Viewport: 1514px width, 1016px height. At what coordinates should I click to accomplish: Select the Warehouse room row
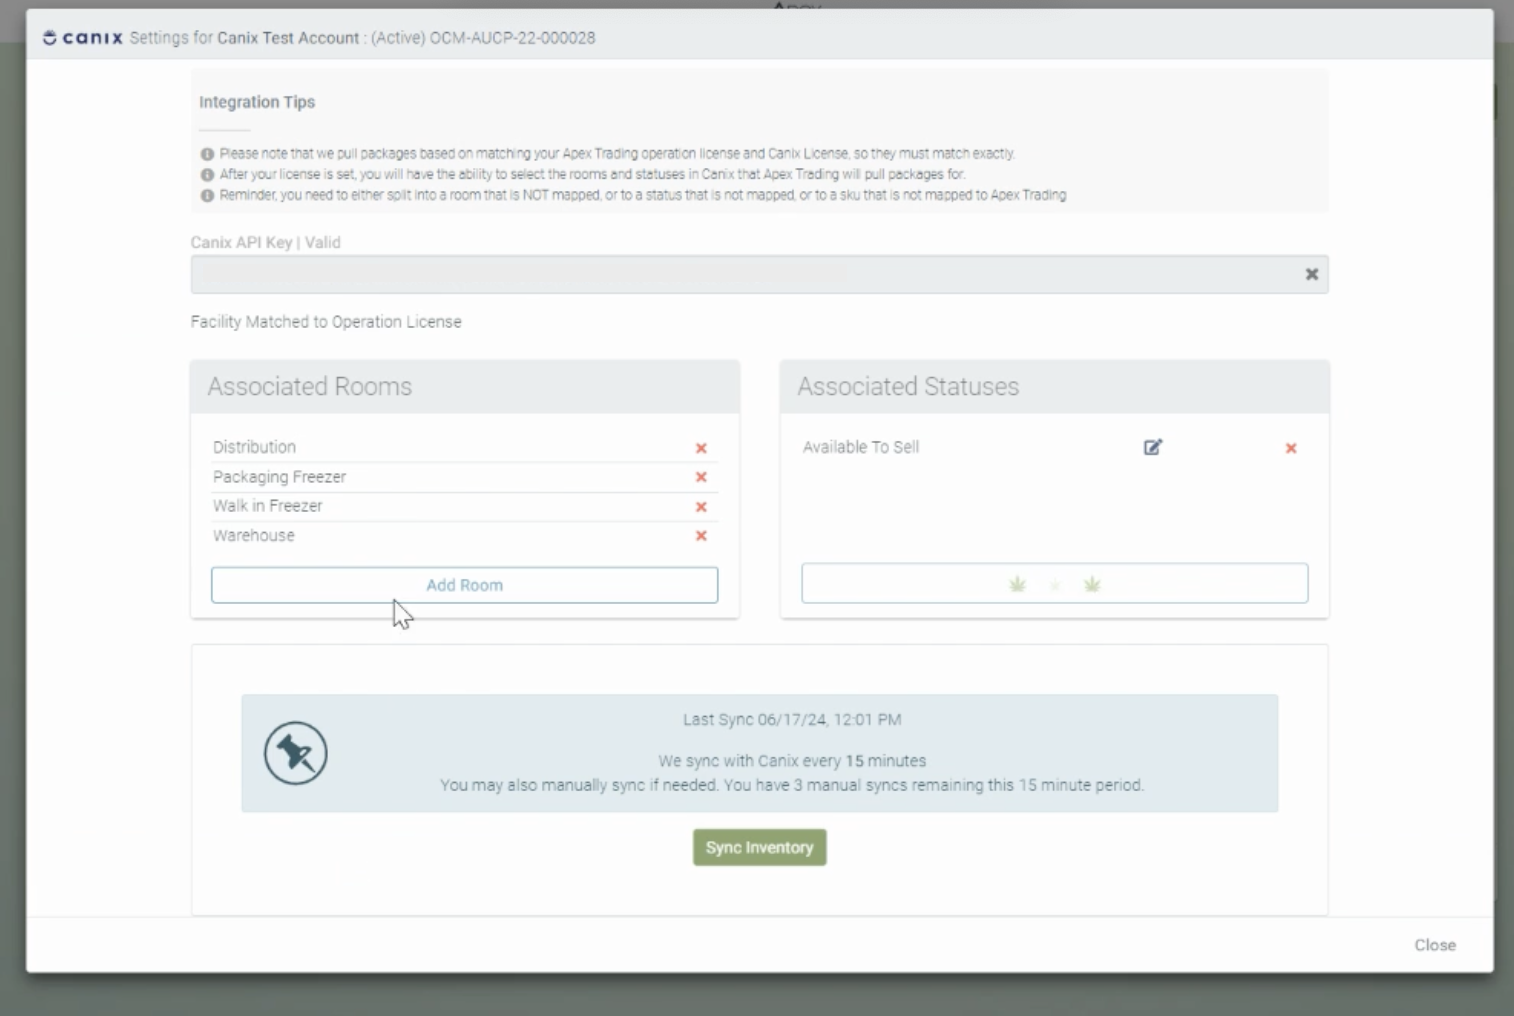[x=464, y=536]
